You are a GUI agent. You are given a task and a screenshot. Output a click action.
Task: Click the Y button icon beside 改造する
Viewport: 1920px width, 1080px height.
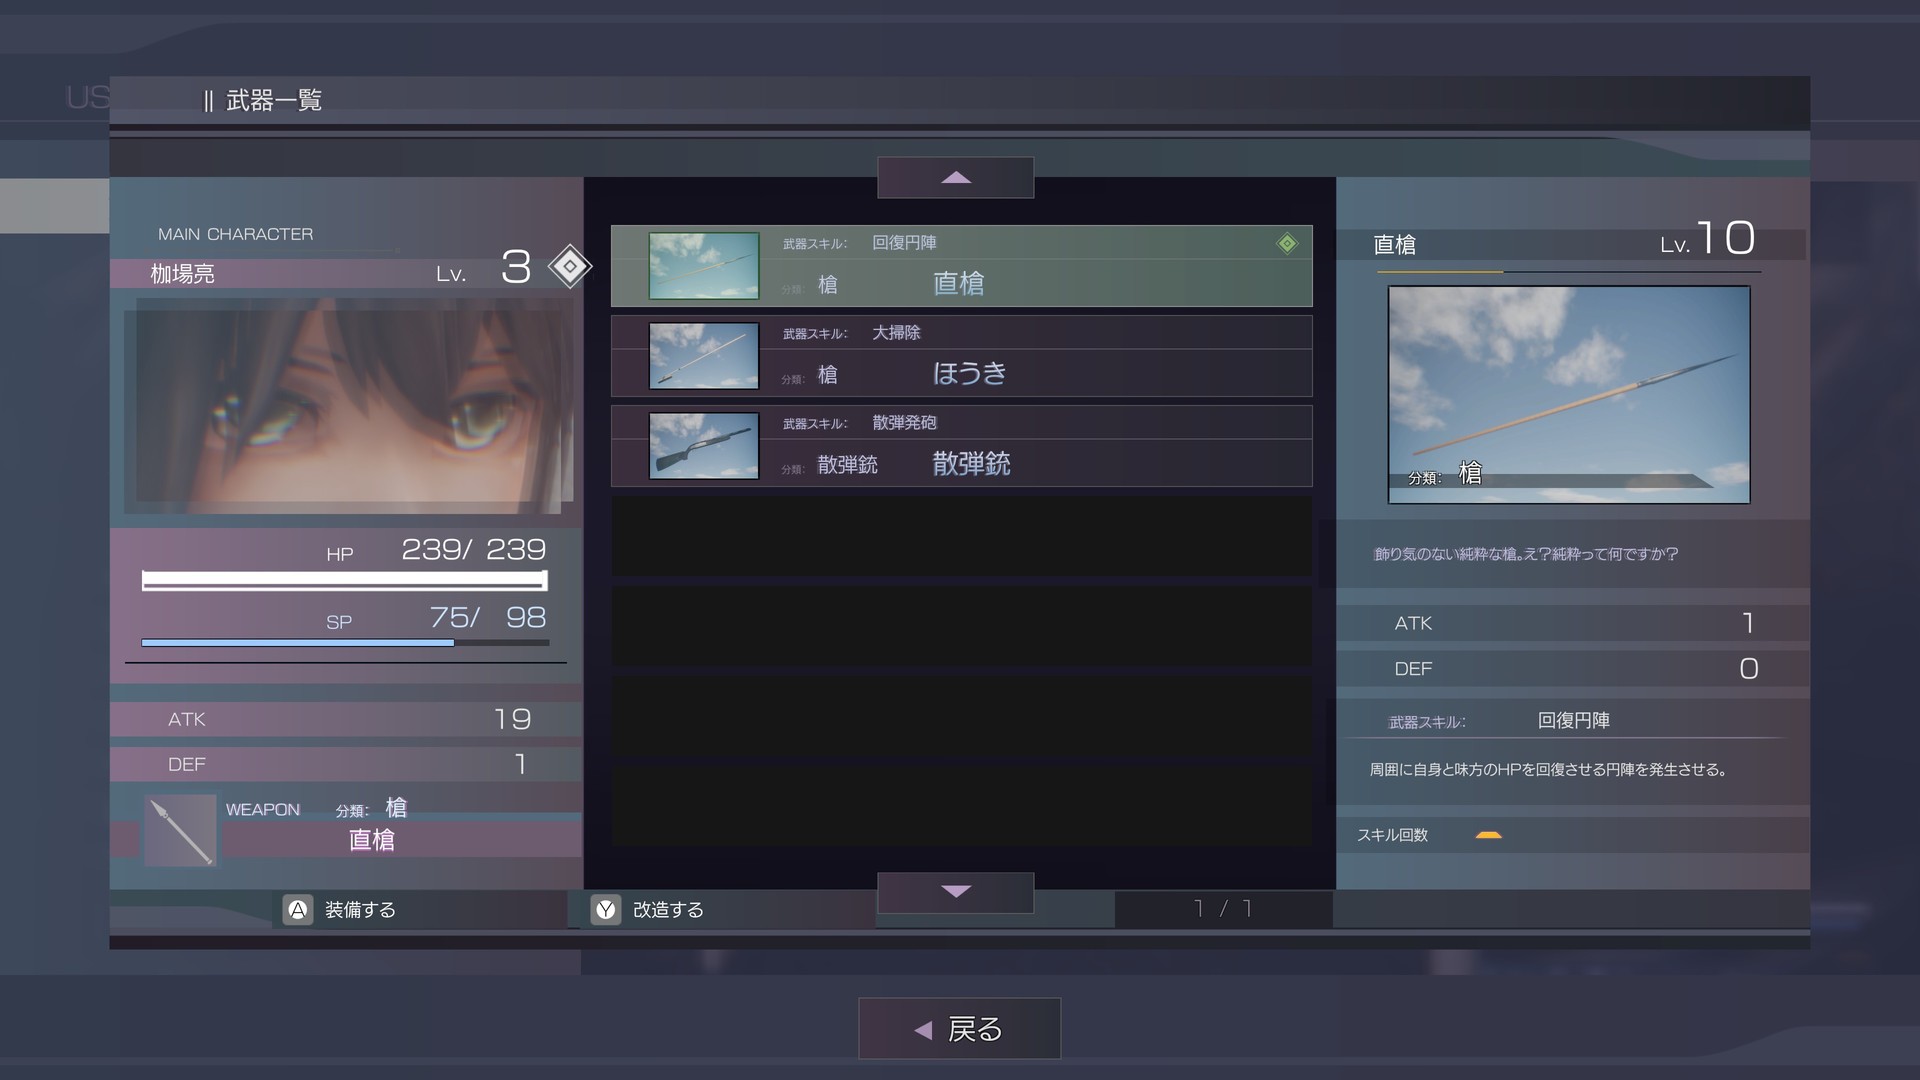point(604,910)
